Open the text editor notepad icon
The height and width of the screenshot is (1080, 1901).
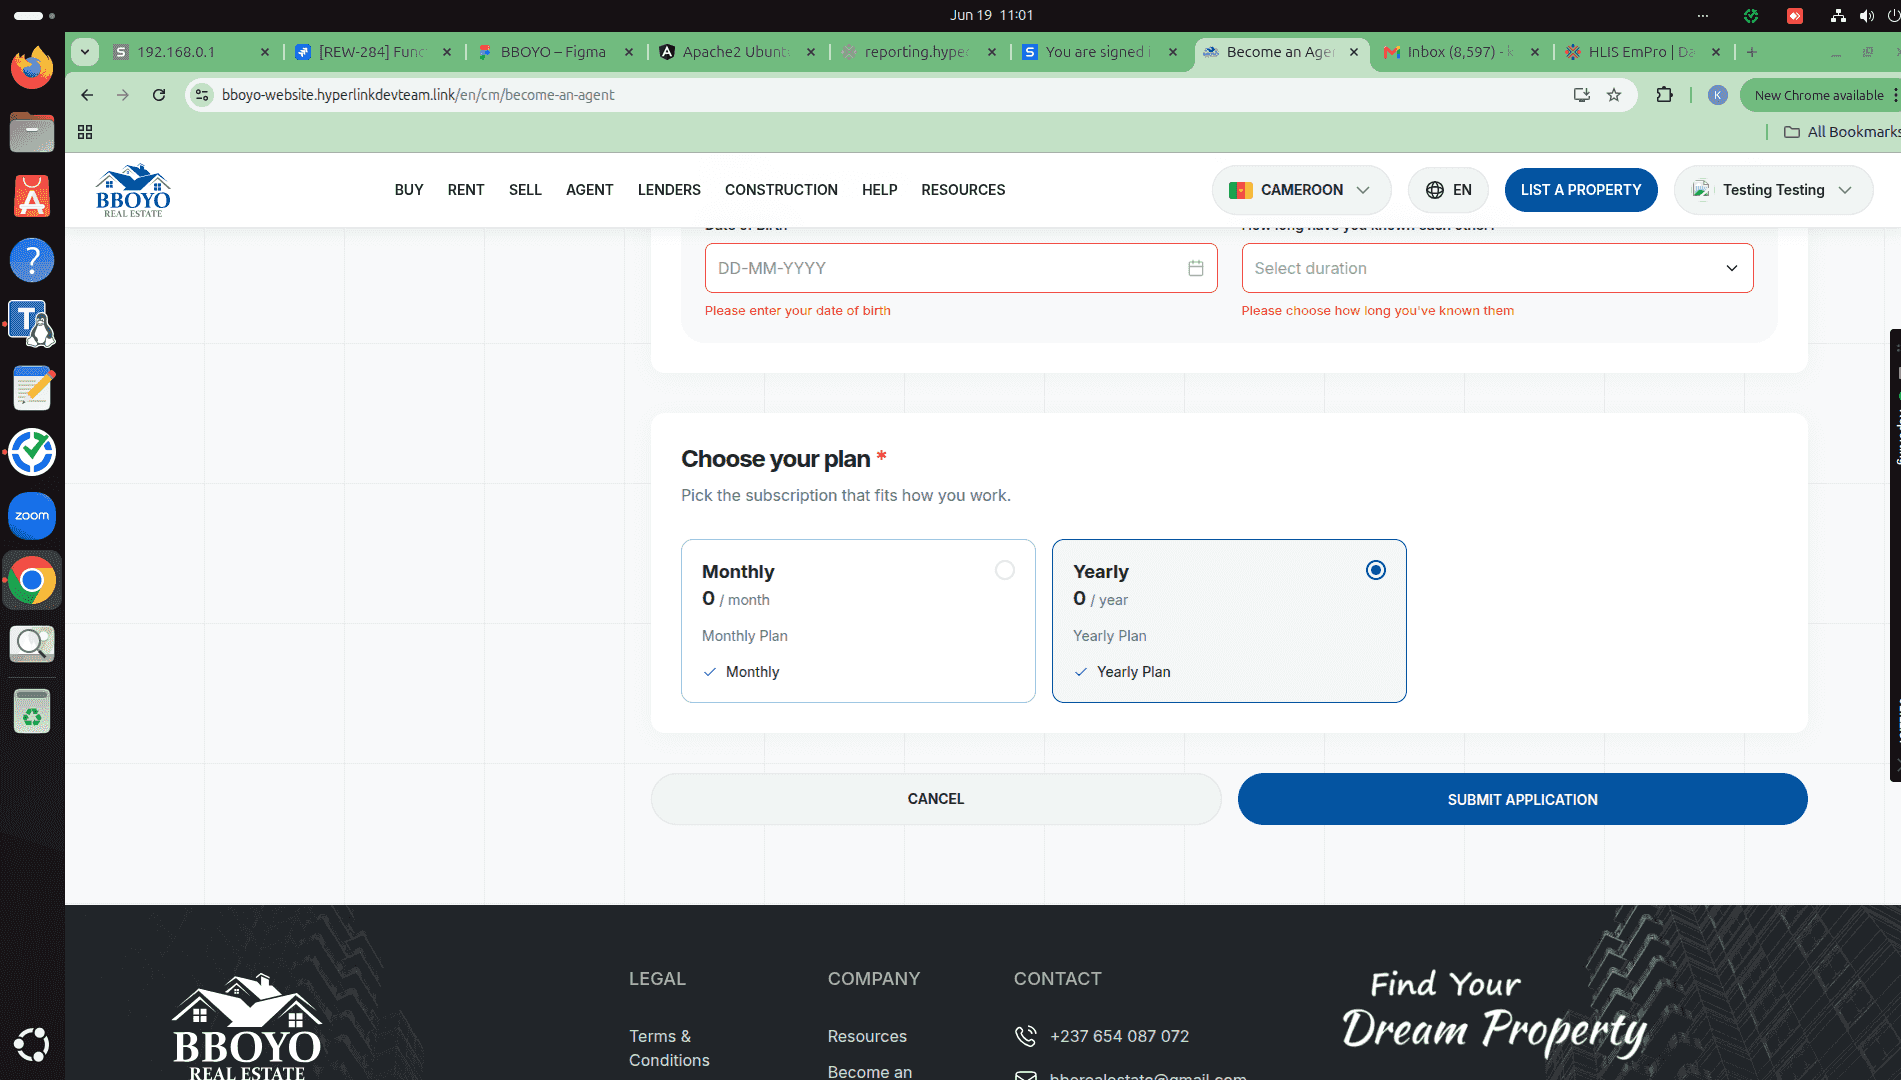(x=32, y=388)
